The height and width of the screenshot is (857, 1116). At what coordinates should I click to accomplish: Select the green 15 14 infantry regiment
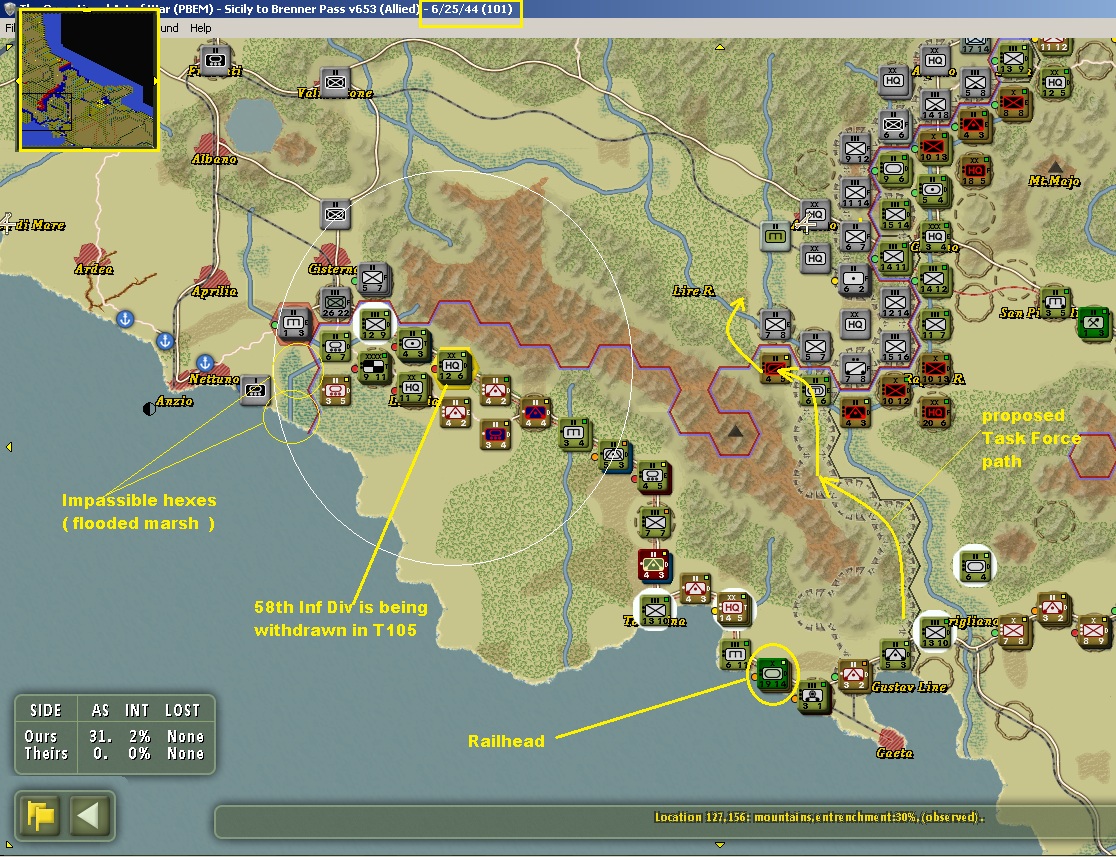pyautogui.click(x=895, y=216)
